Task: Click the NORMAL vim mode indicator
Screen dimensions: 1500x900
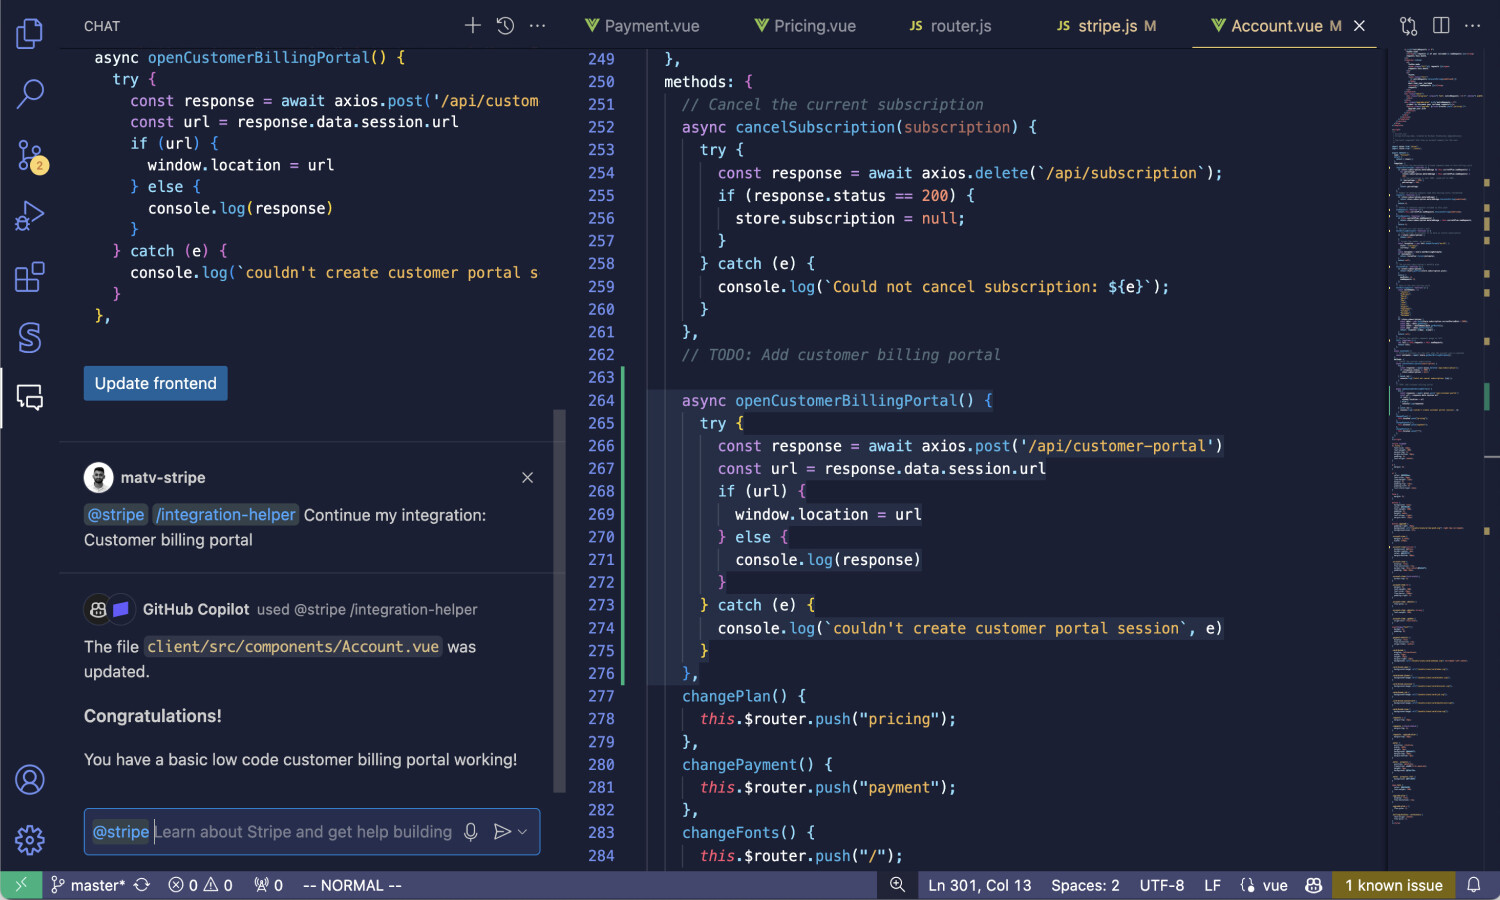Action: coord(352,885)
